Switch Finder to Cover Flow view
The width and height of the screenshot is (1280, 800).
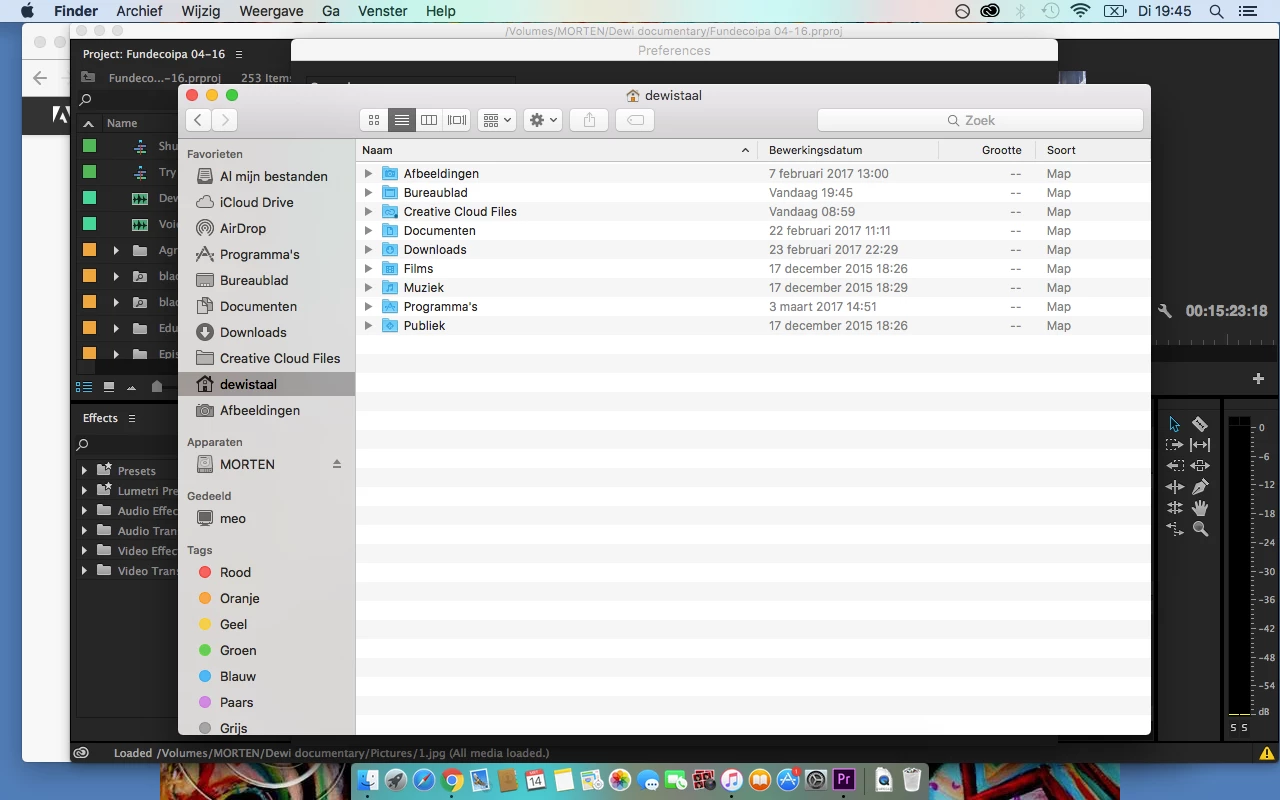coord(457,120)
